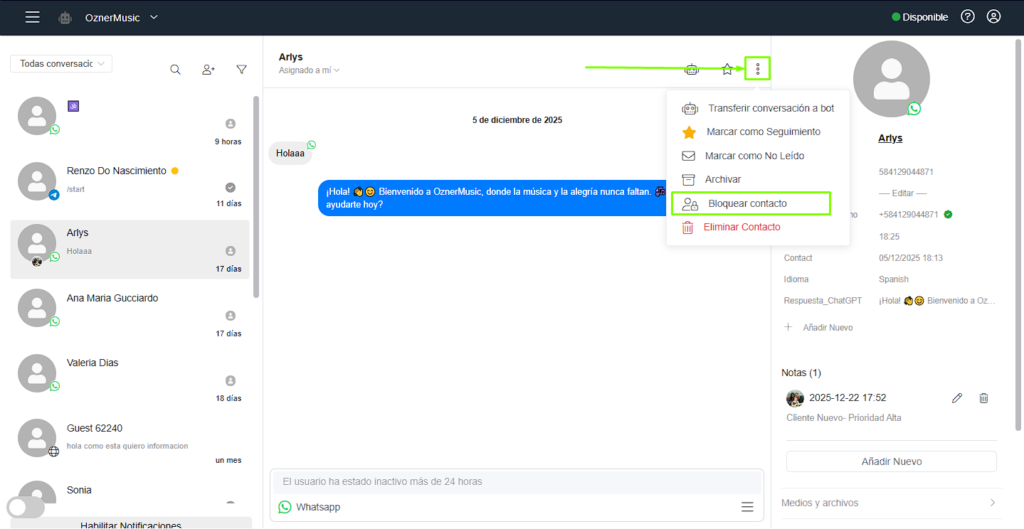Image resolution: width=1024 pixels, height=529 pixels.
Task: Click the bot icon in chat header
Action: (691, 69)
